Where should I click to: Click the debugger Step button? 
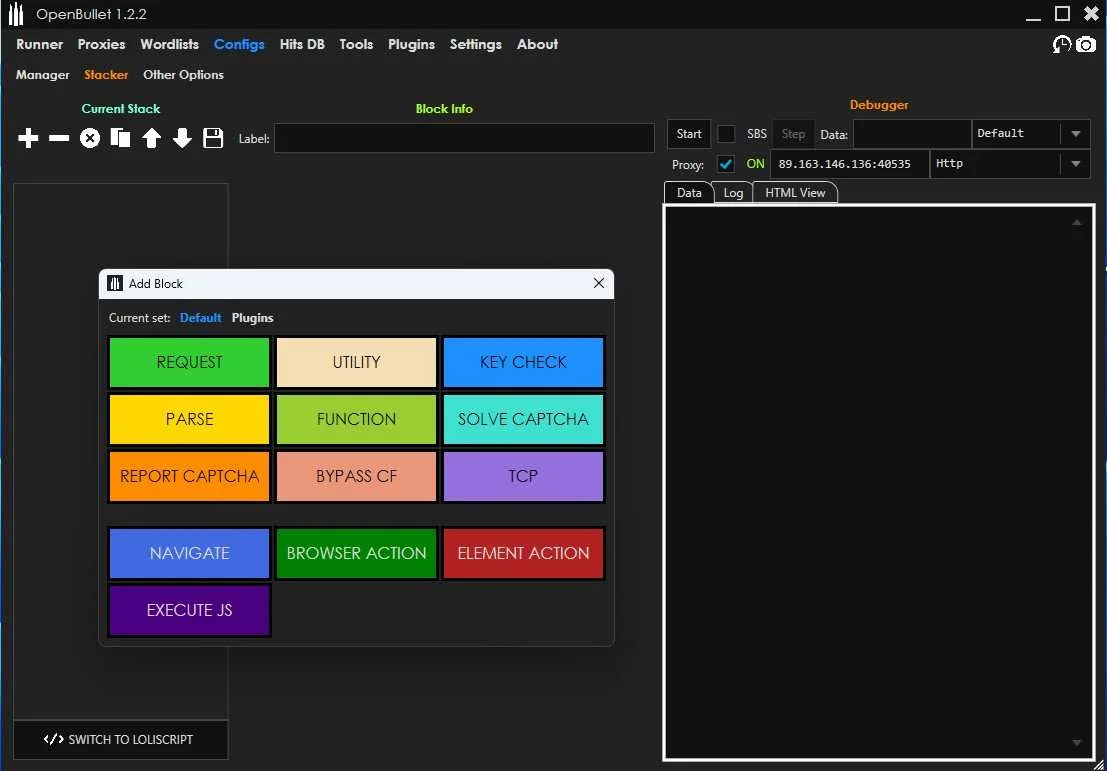pos(794,134)
